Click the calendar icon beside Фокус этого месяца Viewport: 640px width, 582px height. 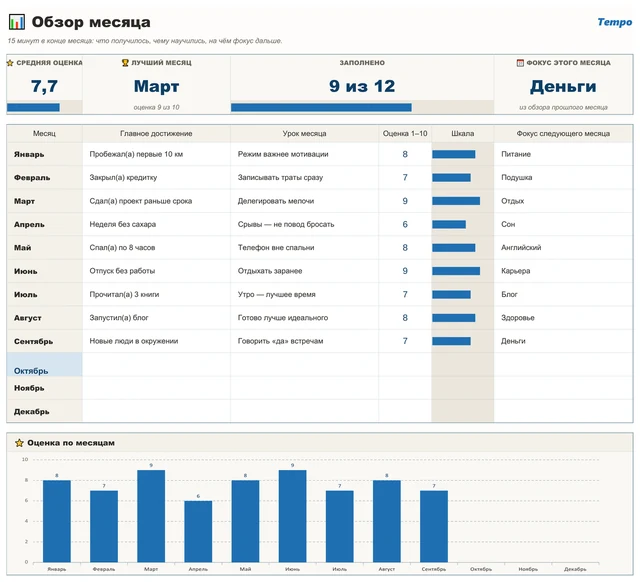click(x=520, y=62)
